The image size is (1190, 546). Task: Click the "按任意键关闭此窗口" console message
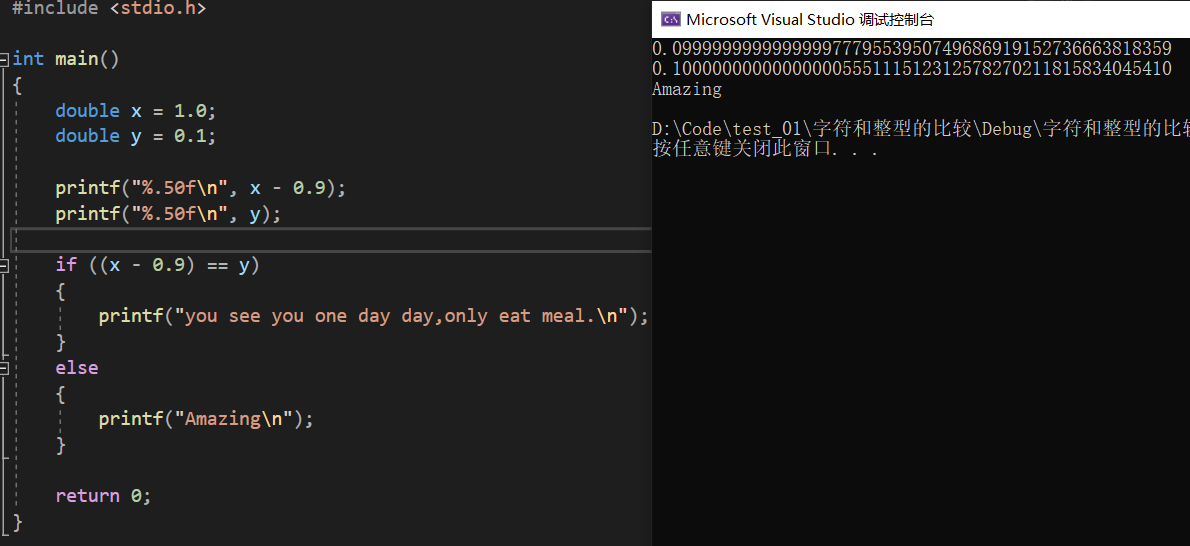[766, 150]
